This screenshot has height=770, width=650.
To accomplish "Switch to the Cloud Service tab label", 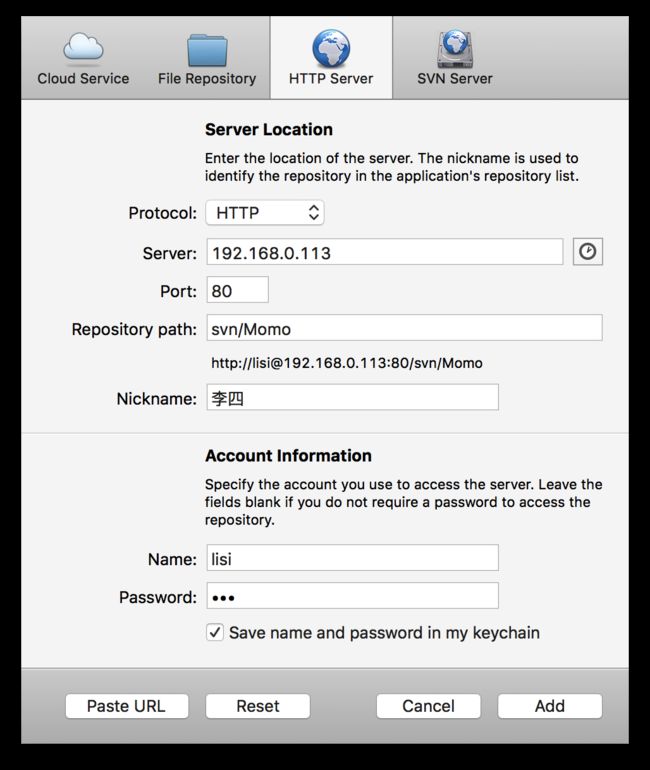I will [83, 79].
